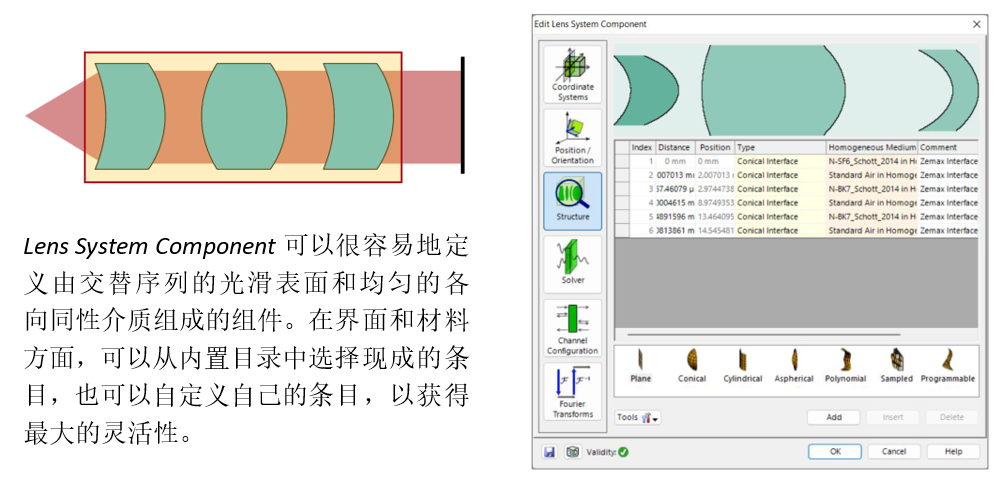Open the Solver settings page
The width and height of the screenshot is (996, 479).
[572, 264]
